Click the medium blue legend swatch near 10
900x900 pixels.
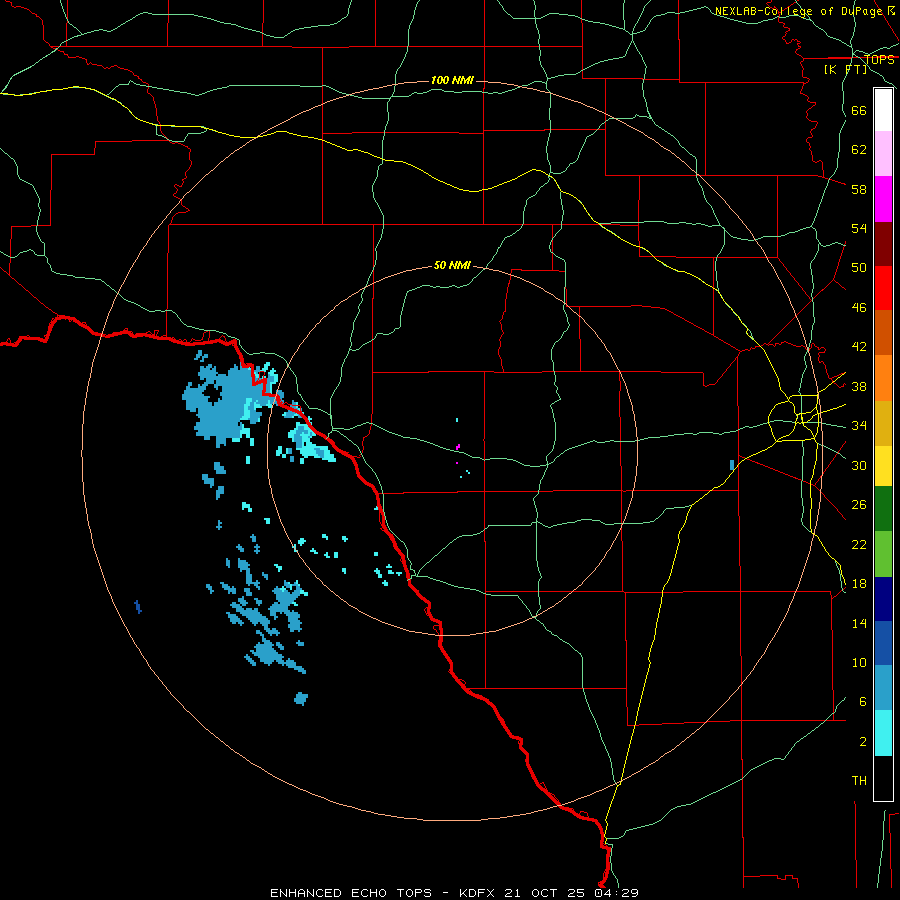[x=883, y=643]
